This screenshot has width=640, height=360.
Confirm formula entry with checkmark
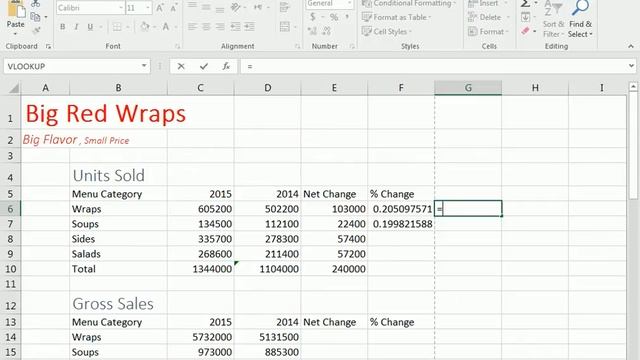pos(204,66)
